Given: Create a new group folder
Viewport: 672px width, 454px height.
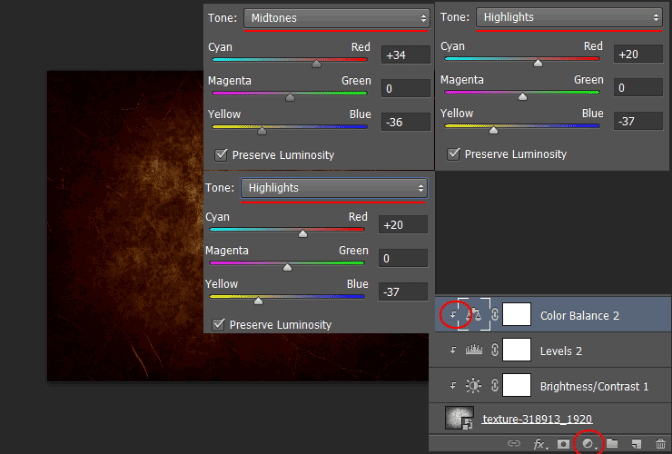Looking at the screenshot, I should pyautogui.click(x=612, y=443).
